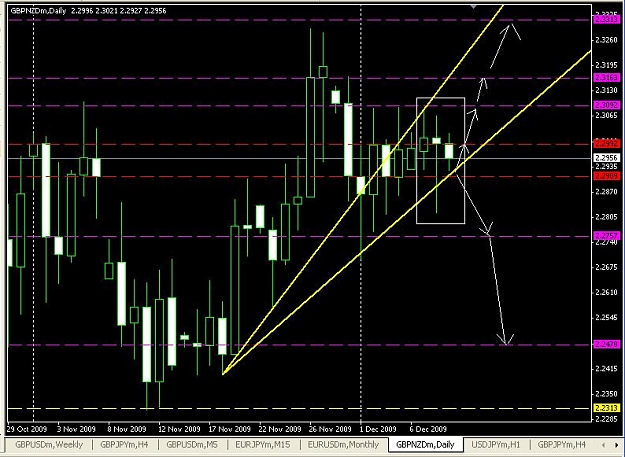Click the magenta 2.2478 price label
The image size is (625, 457).
[606, 344]
